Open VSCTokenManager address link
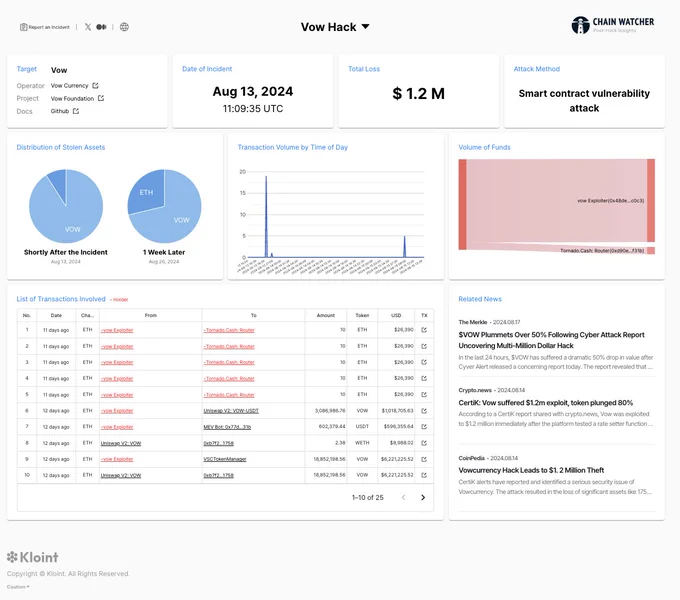This screenshot has height=600, width=680. [x=225, y=459]
